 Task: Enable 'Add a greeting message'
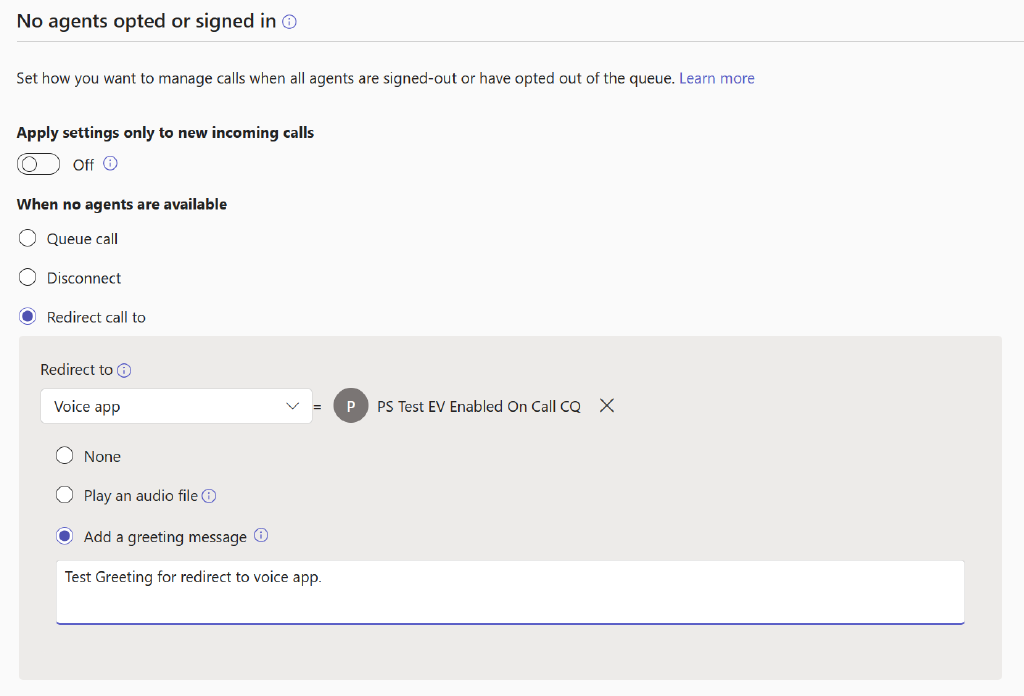[64, 536]
